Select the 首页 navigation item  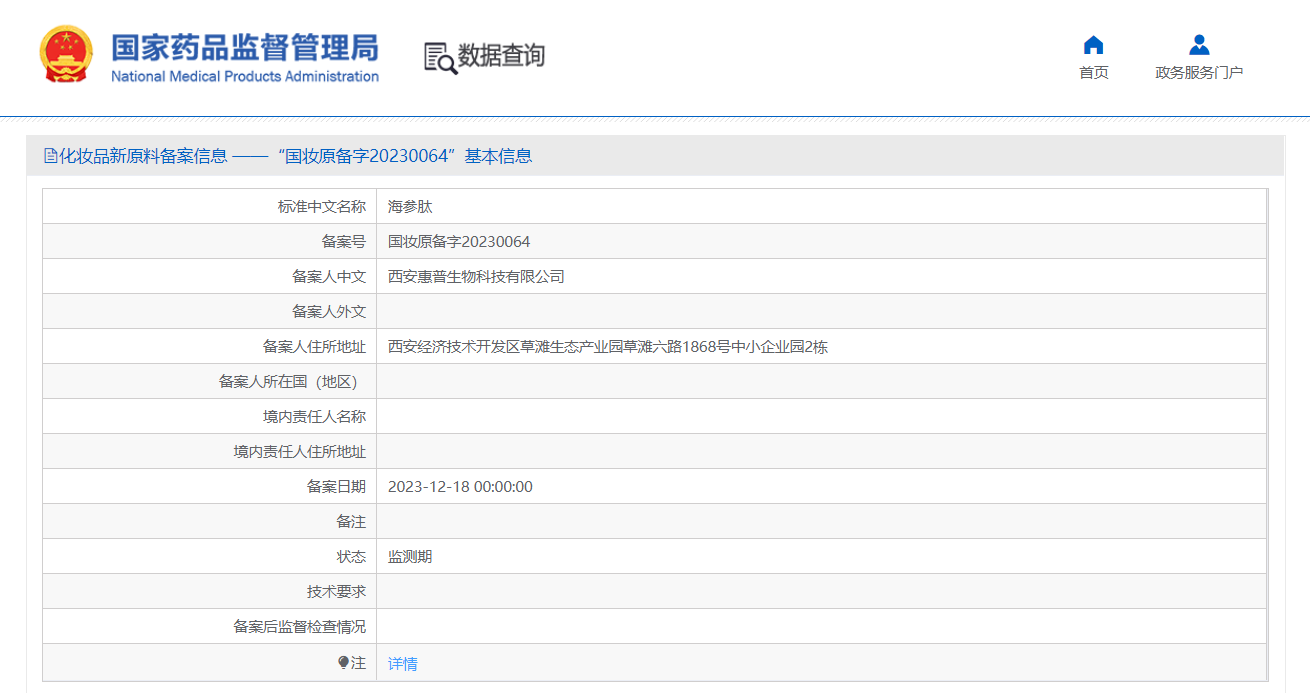(x=1093, y=71)
